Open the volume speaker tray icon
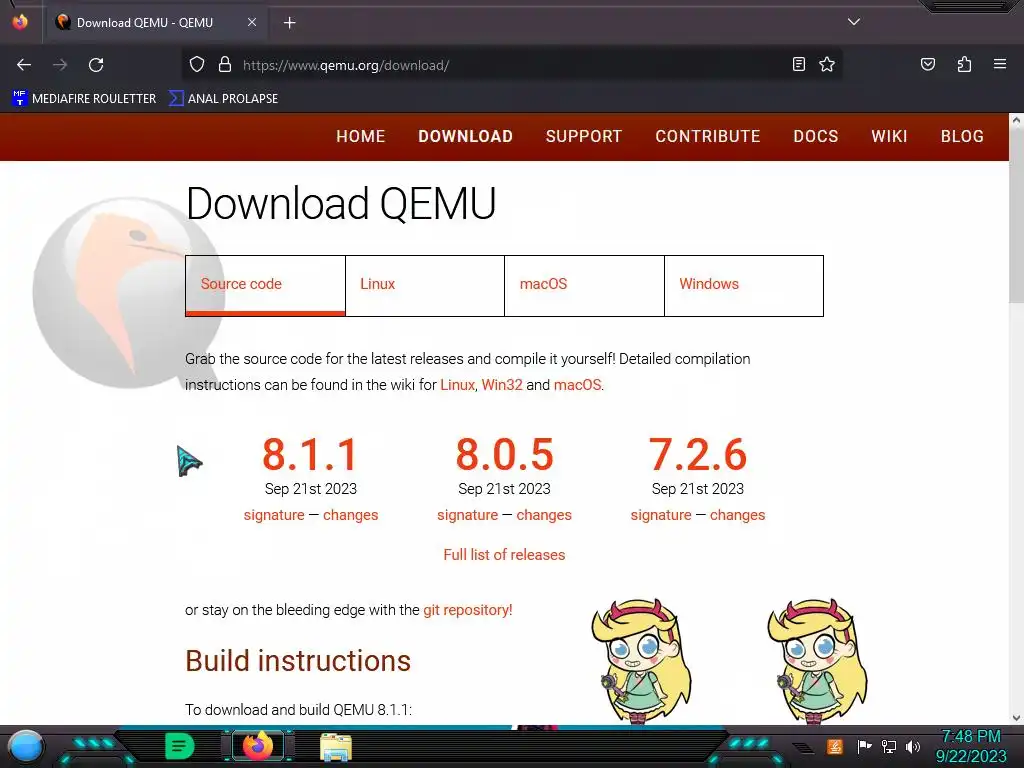This screenshot has width=1024, height=768. [913, 746]
